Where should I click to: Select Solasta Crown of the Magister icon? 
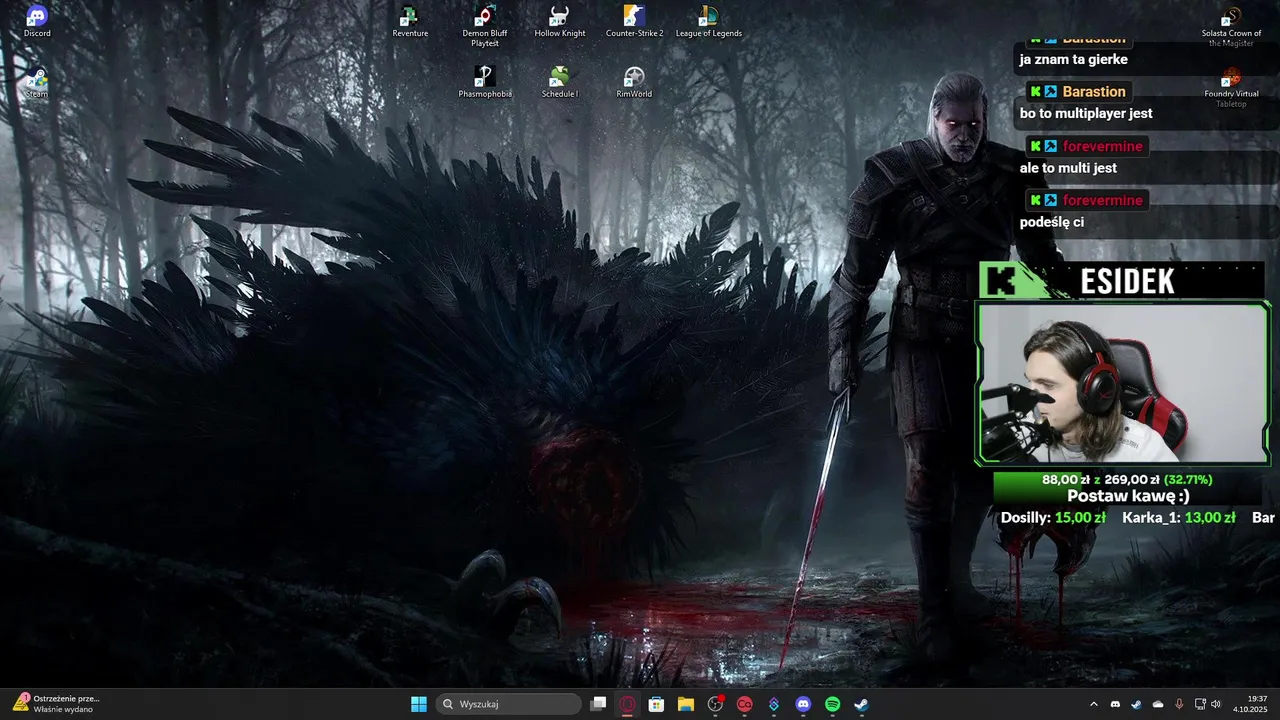1231,27
